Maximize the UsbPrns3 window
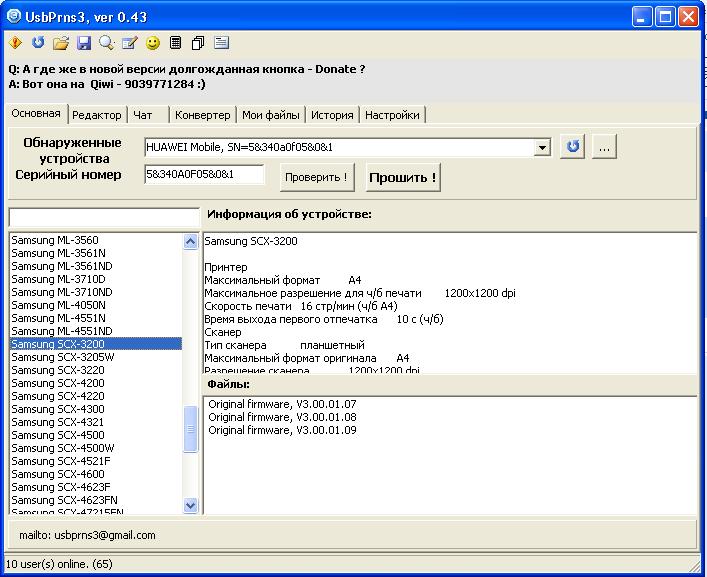Screen dimensions: 707x577 (665, 17)
